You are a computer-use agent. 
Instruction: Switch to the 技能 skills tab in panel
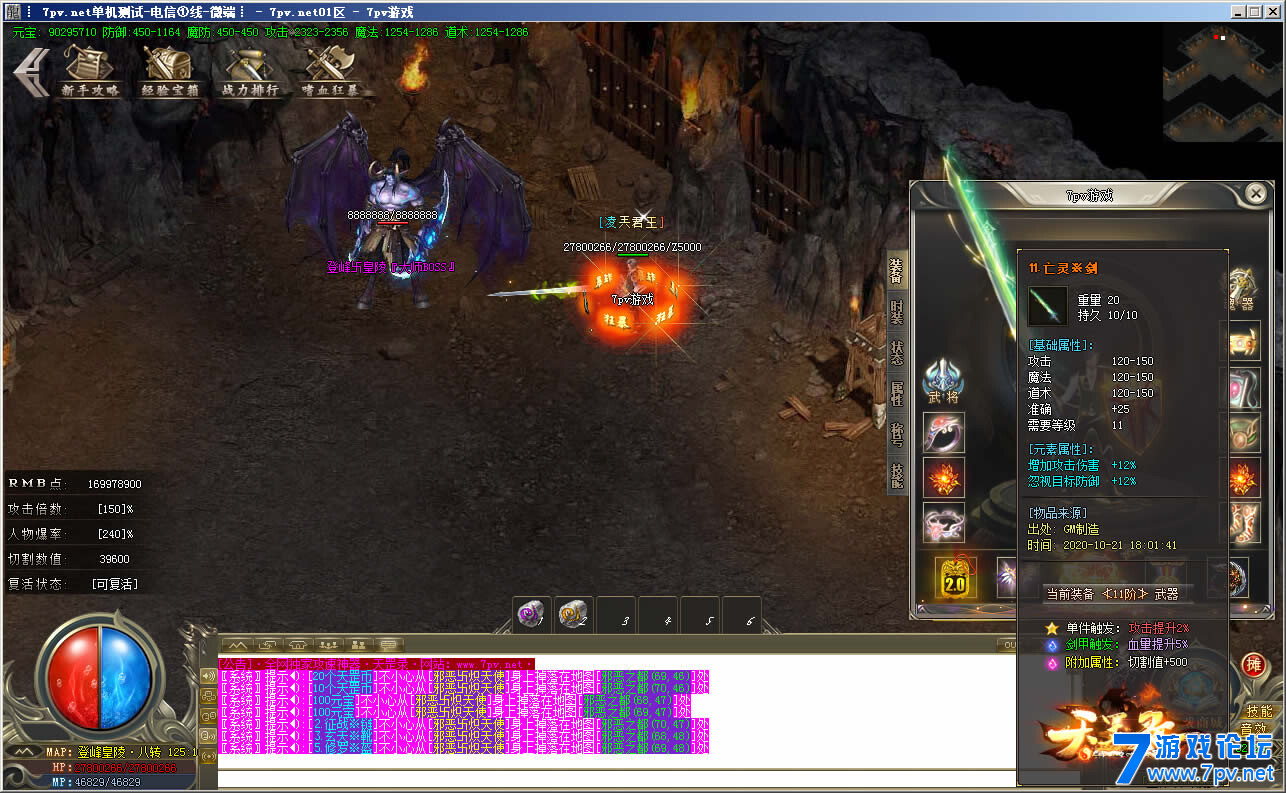(x=897, y=474)
